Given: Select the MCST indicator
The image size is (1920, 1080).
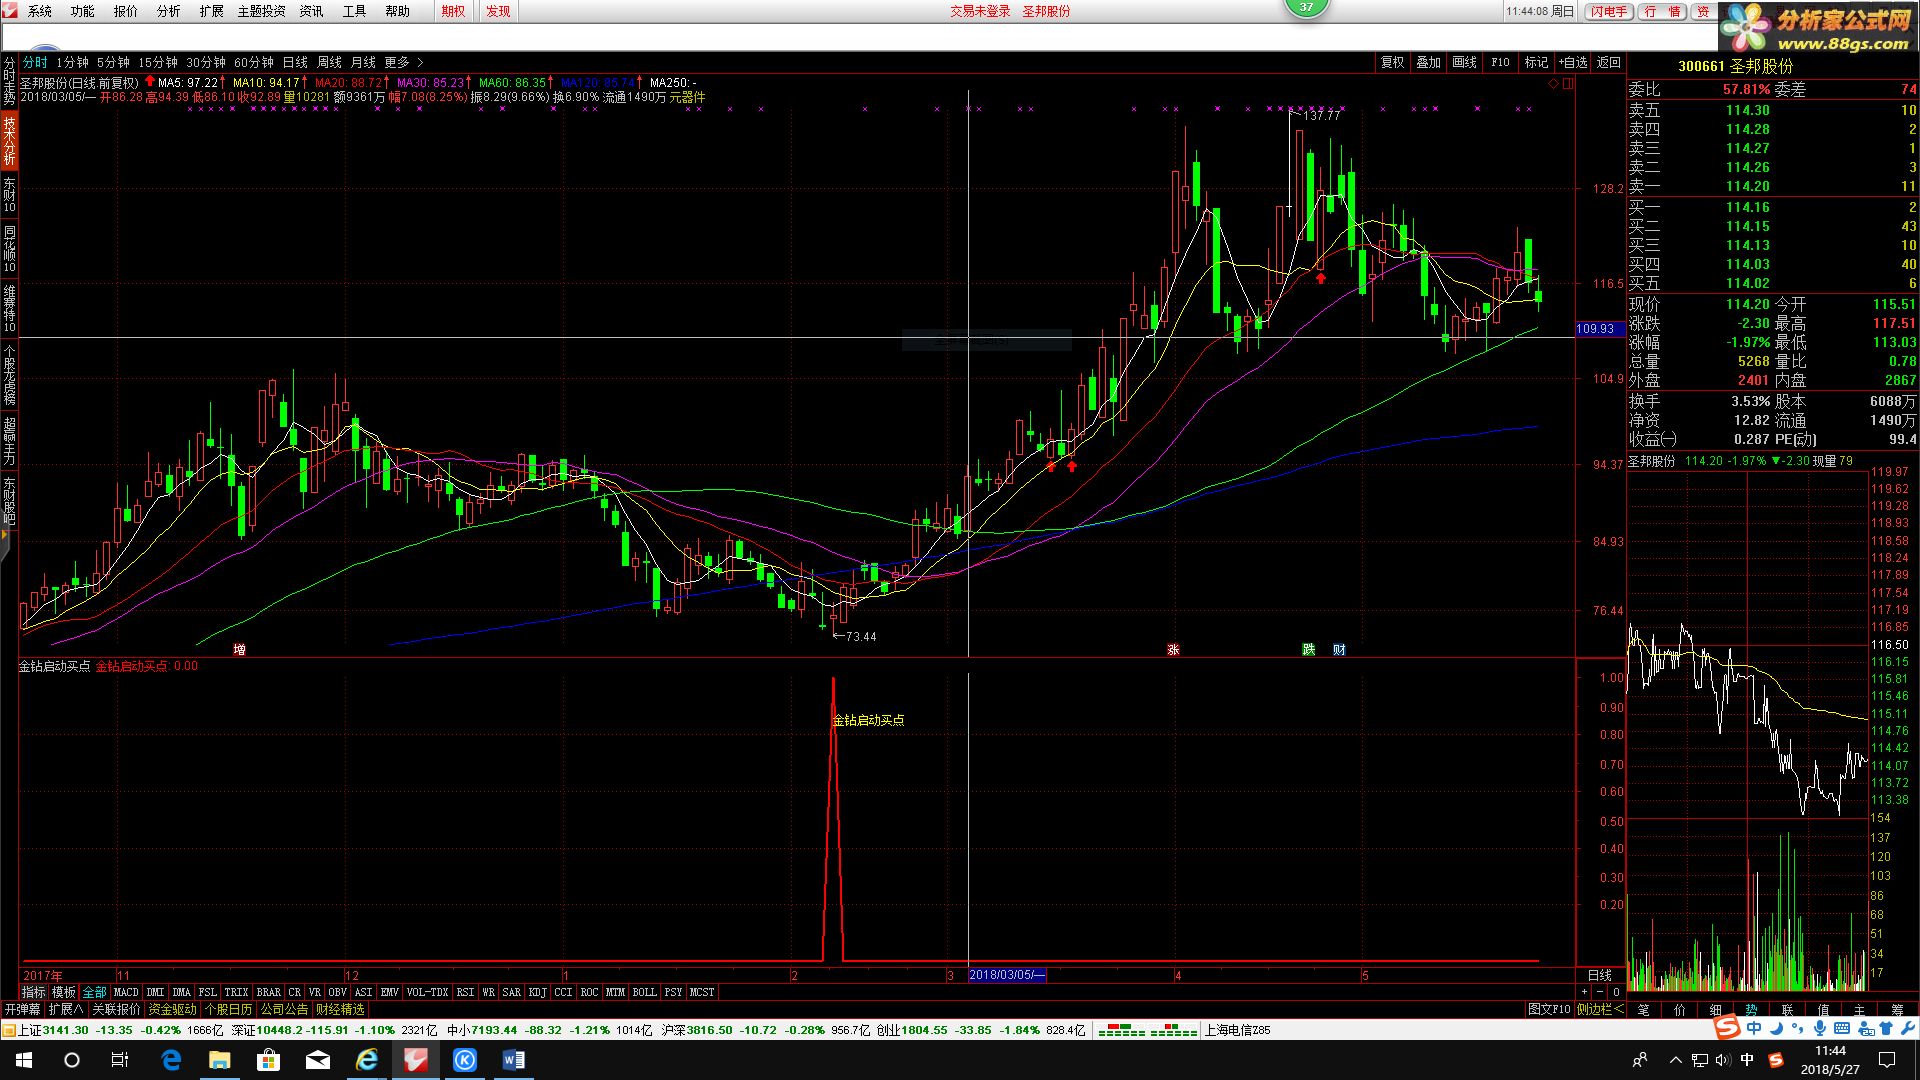Looking at the screenshot, I should point(702,992).
